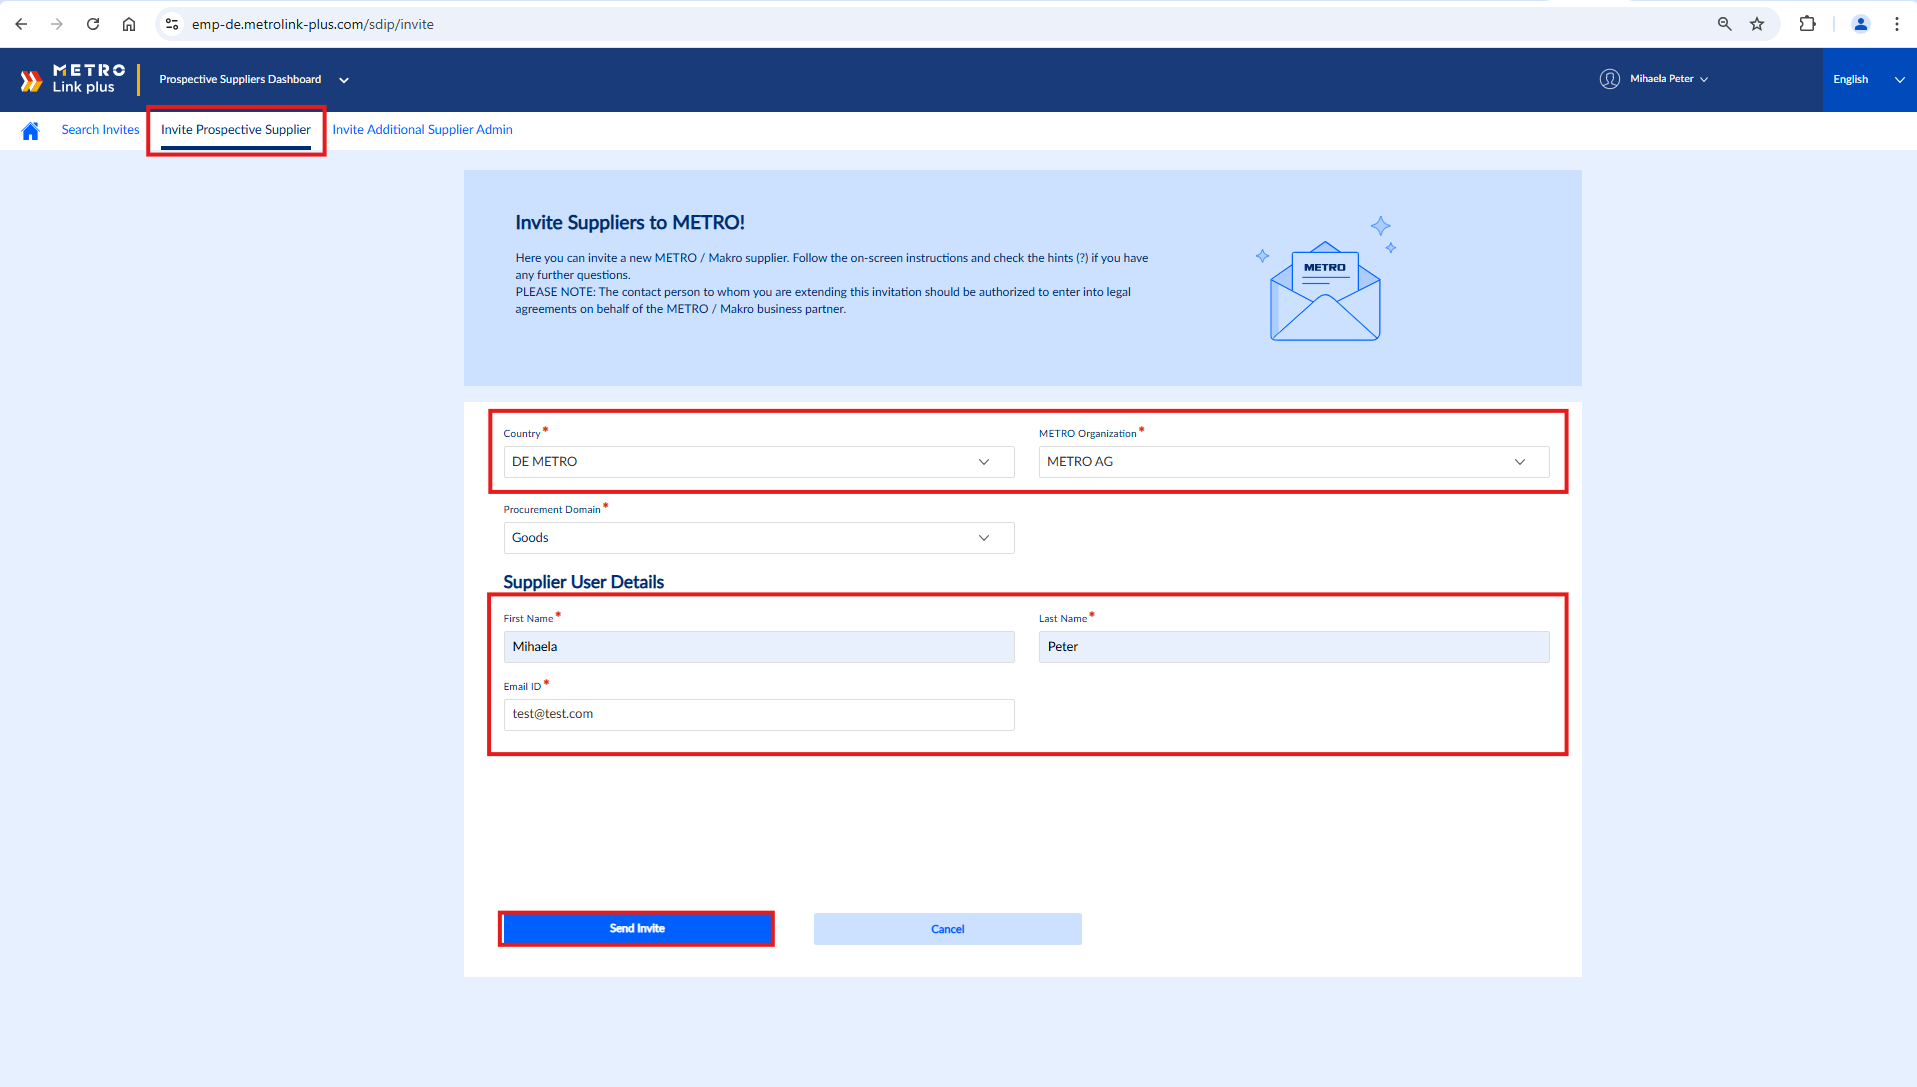
Task: Click the browser forward arrow
Action: point(57,24)
